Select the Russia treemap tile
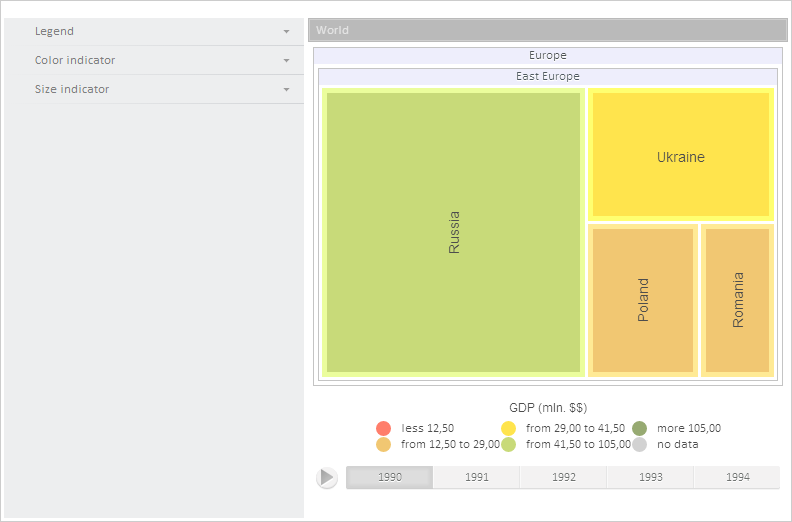Screen dimensions: 792x522 click(454, 232)
